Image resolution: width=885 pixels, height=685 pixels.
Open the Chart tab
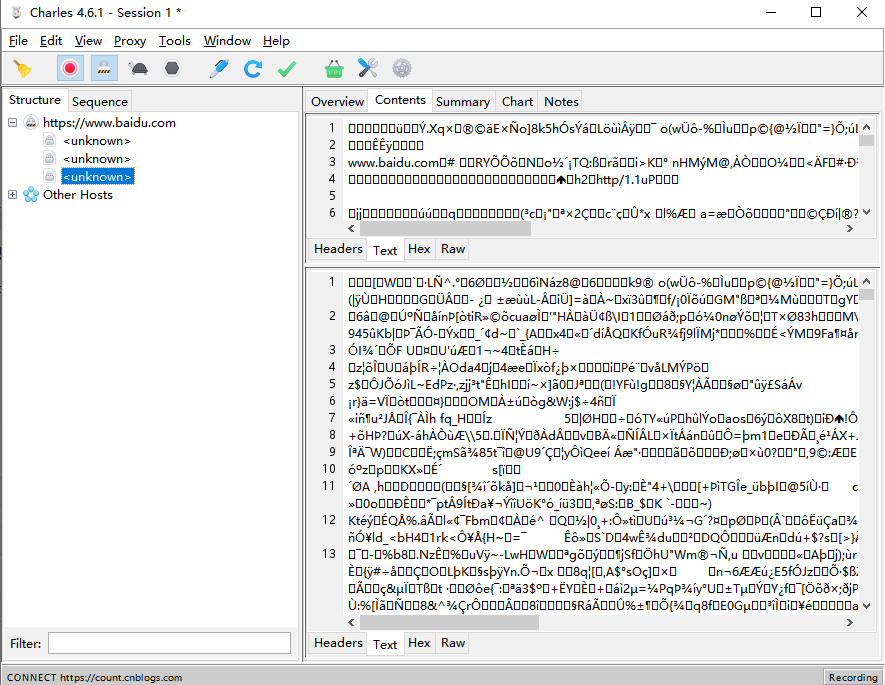(518, 102)
